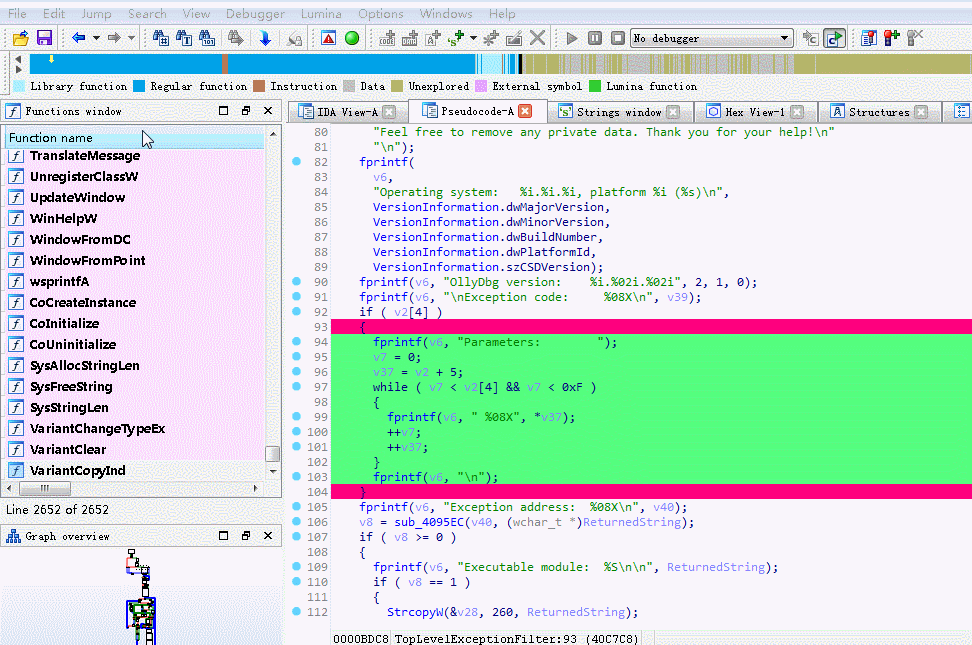Viewport: 972px width, 645px height.
Task: Switch to the Structures tab
Action: point(878,112)
